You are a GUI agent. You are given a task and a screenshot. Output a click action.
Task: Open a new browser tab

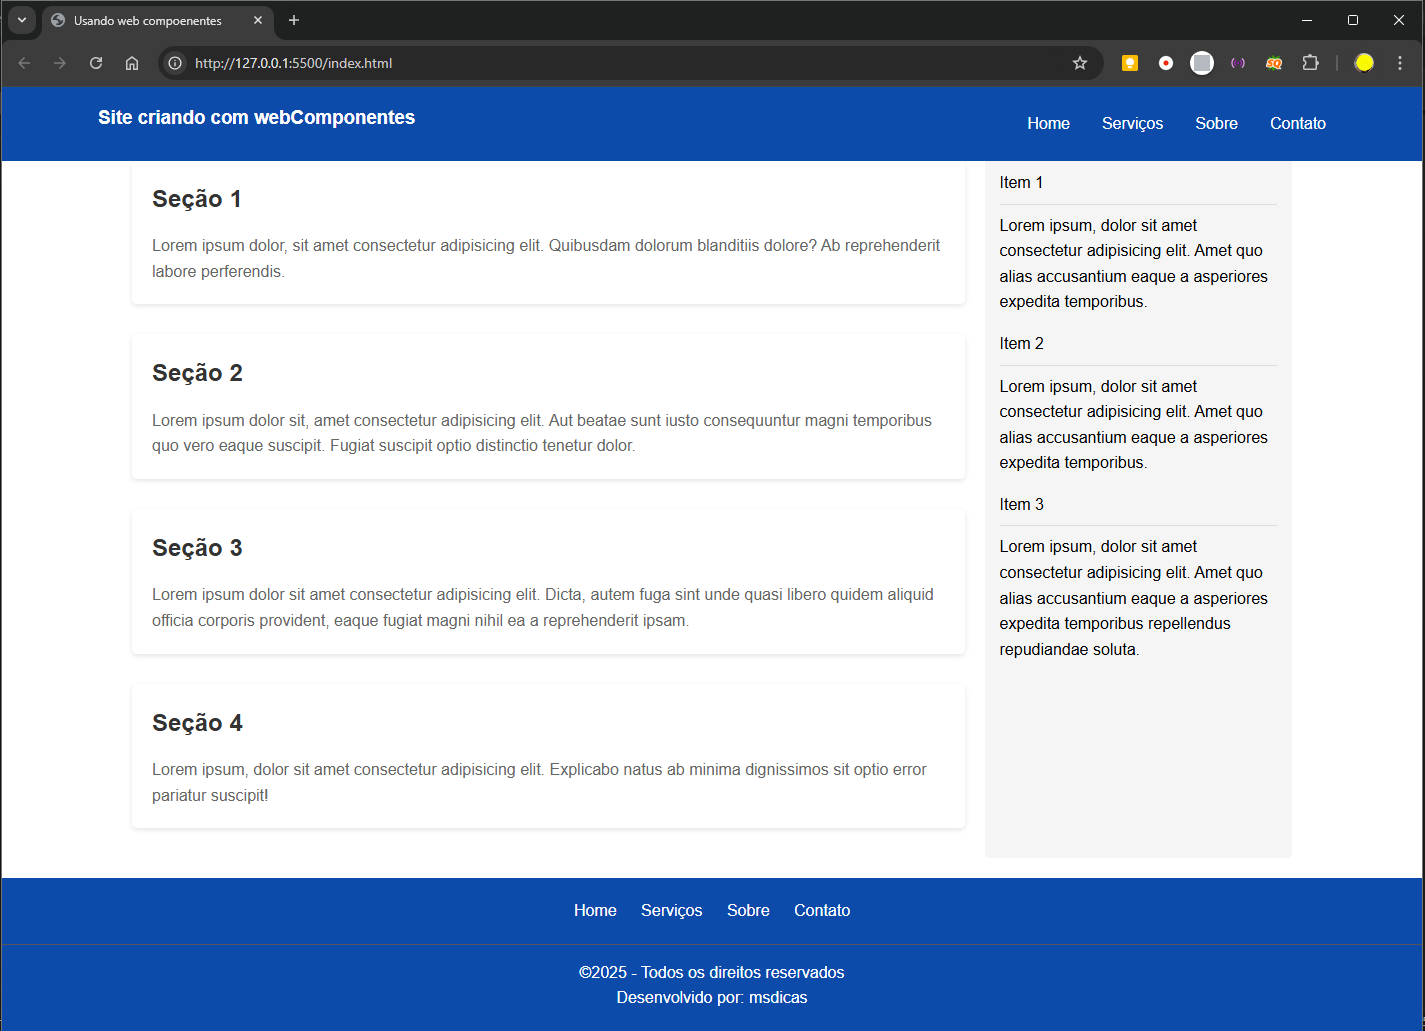[294, 20]
